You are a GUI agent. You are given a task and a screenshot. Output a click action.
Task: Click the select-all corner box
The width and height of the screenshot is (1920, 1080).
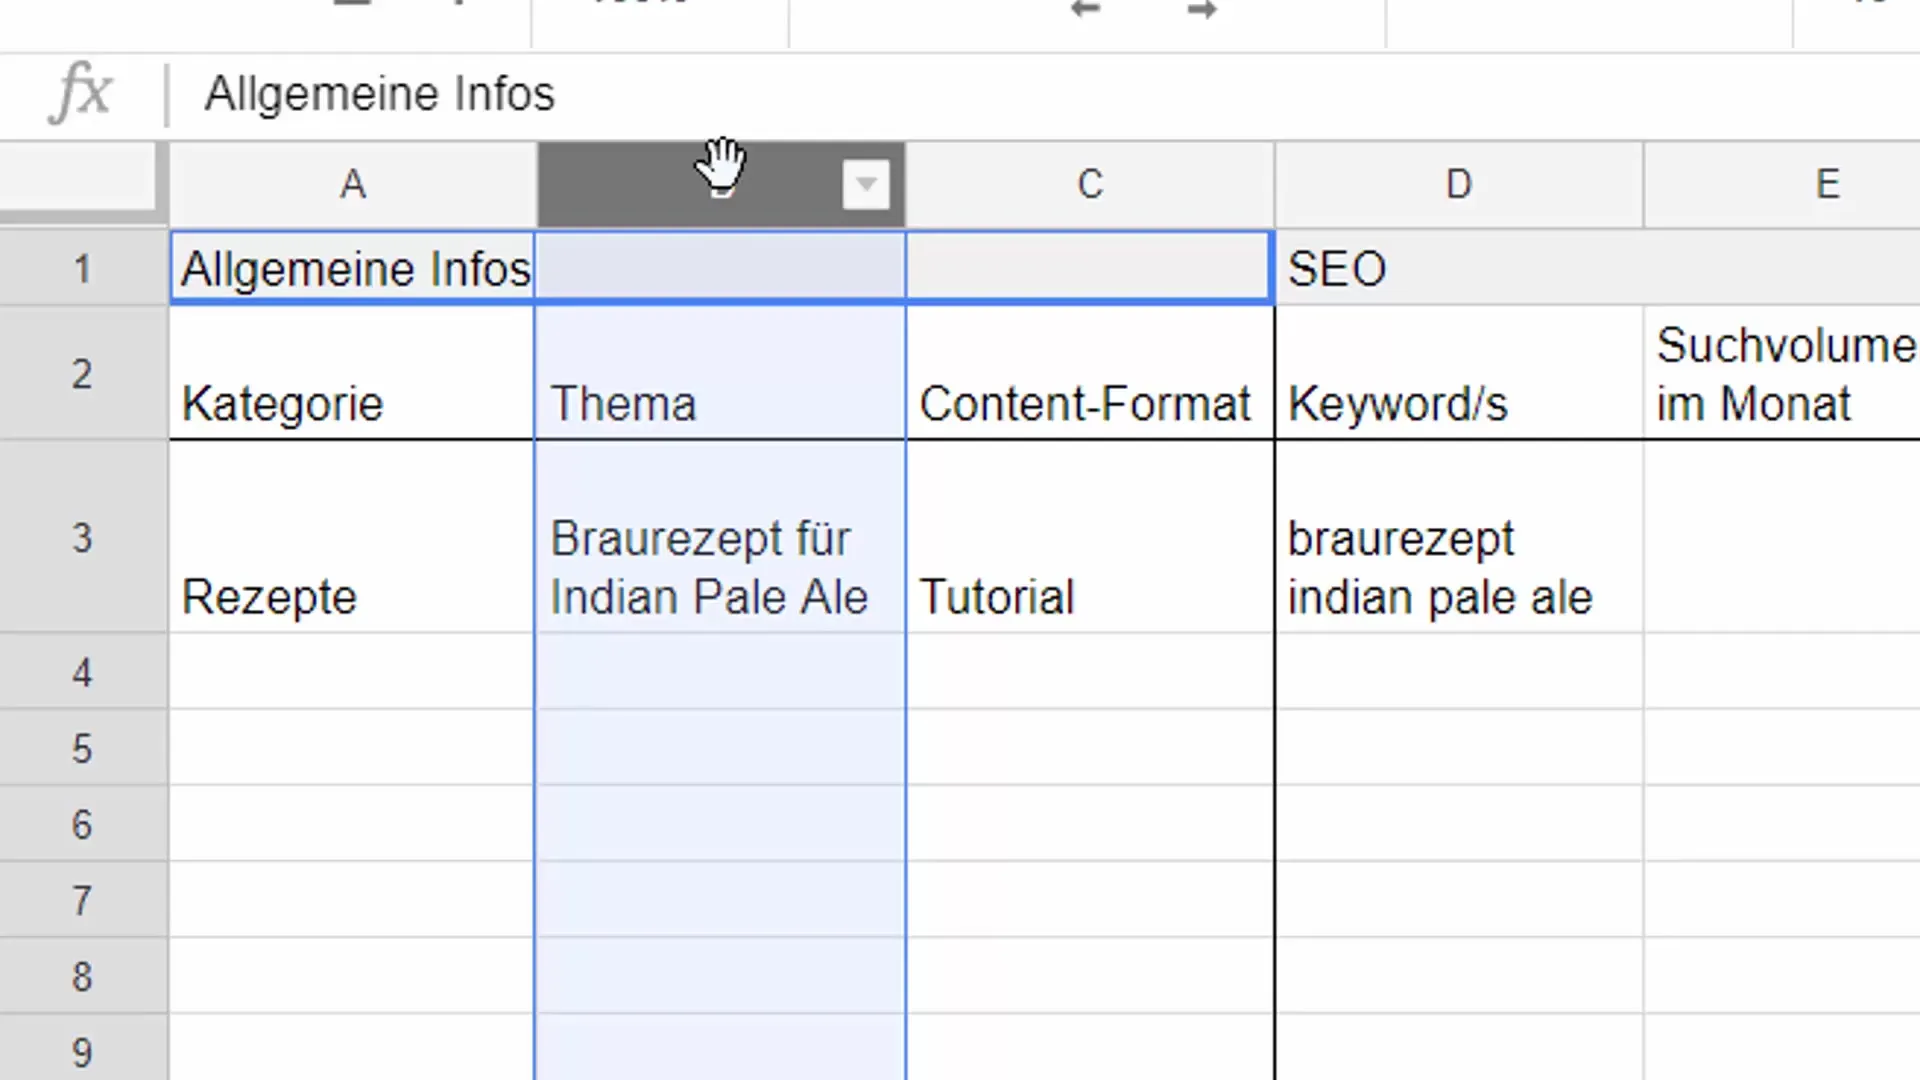click(78, 178)
